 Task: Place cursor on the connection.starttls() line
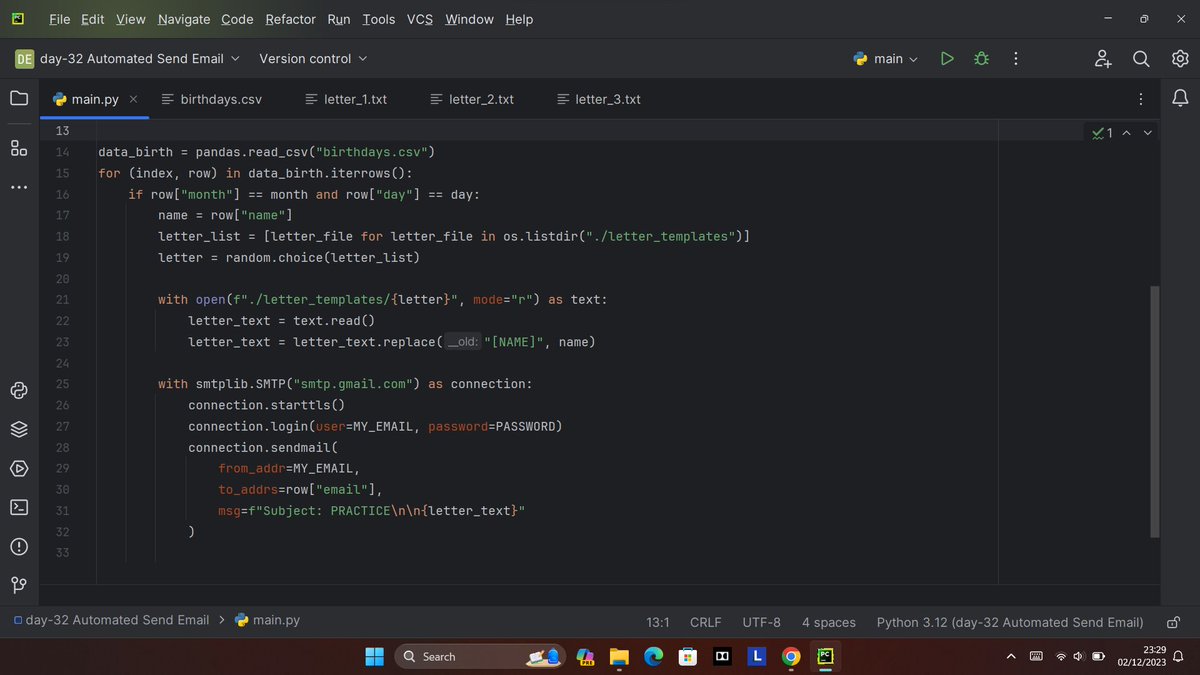tap(266, 405)
